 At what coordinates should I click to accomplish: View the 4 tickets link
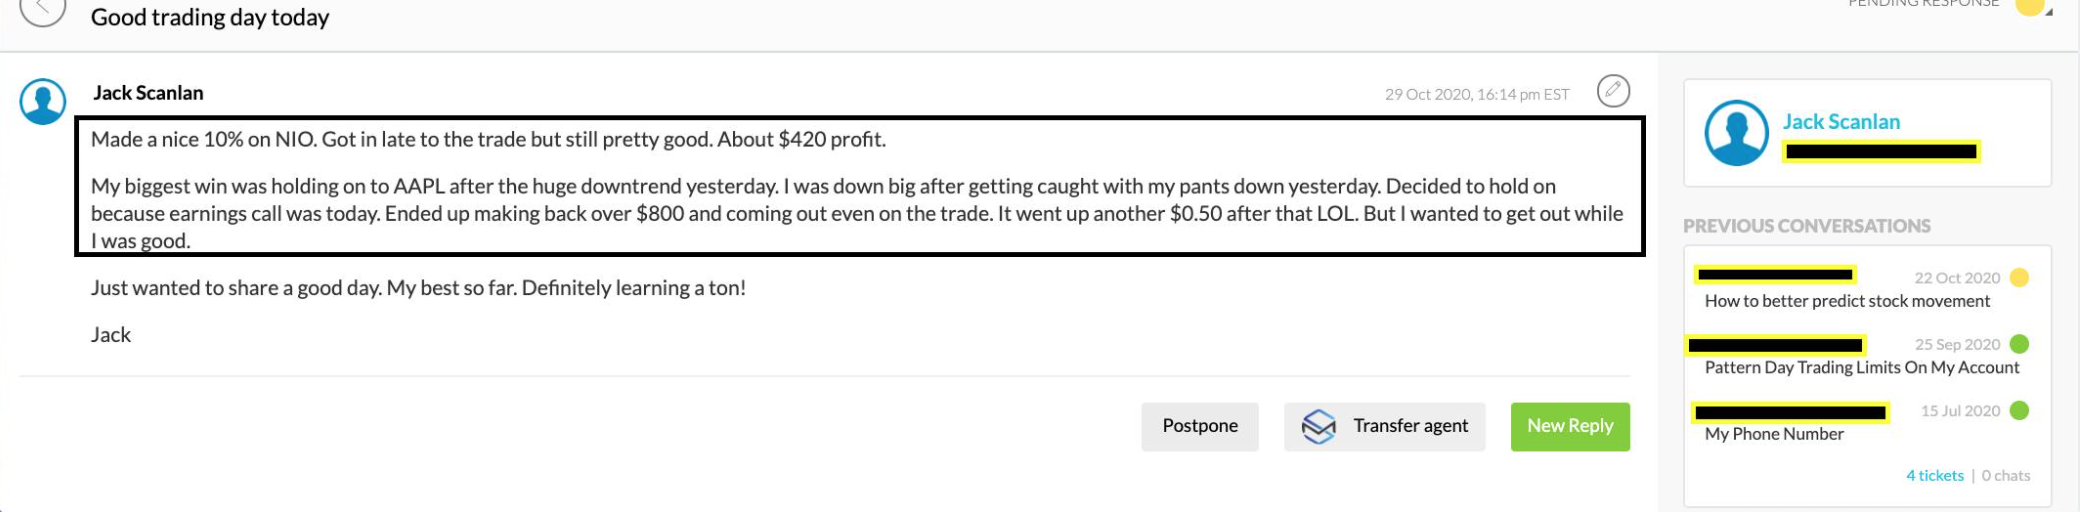point(1934,476)
